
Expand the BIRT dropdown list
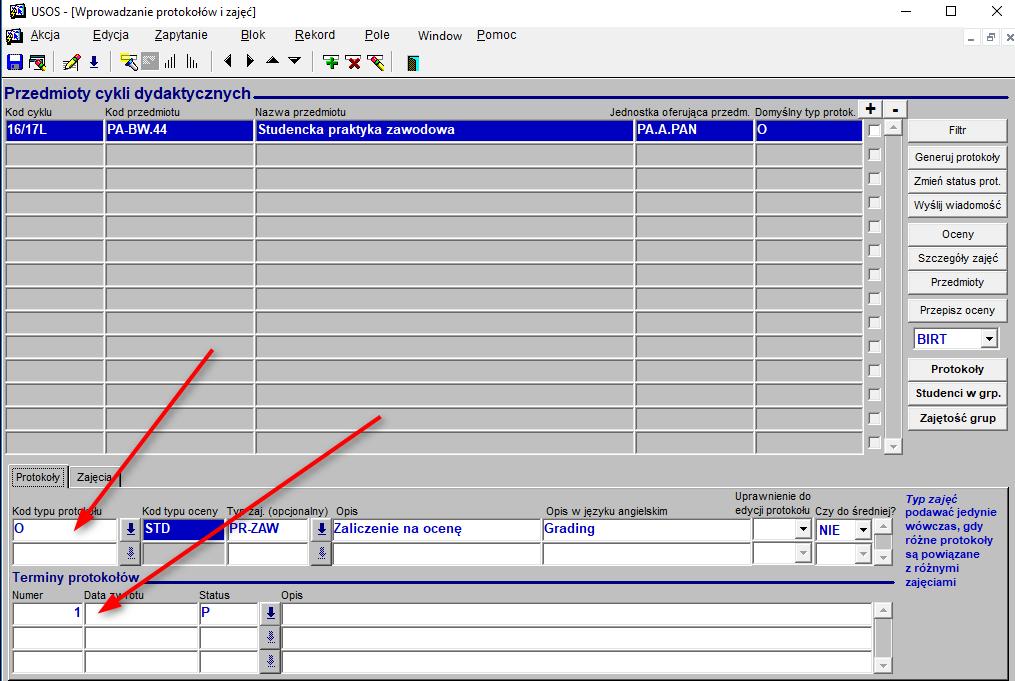point(988,339)
